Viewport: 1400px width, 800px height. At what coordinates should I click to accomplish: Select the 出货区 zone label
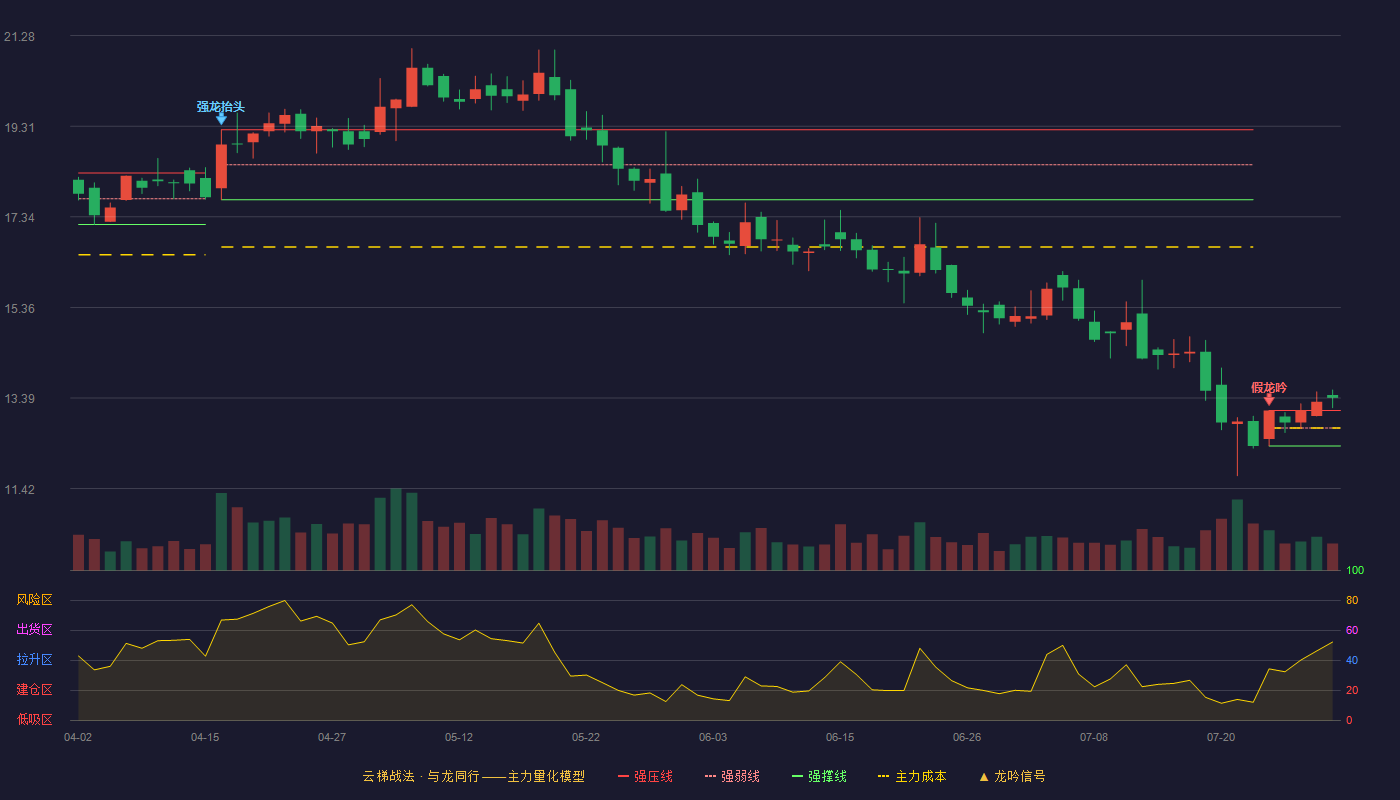pos(34,630)
